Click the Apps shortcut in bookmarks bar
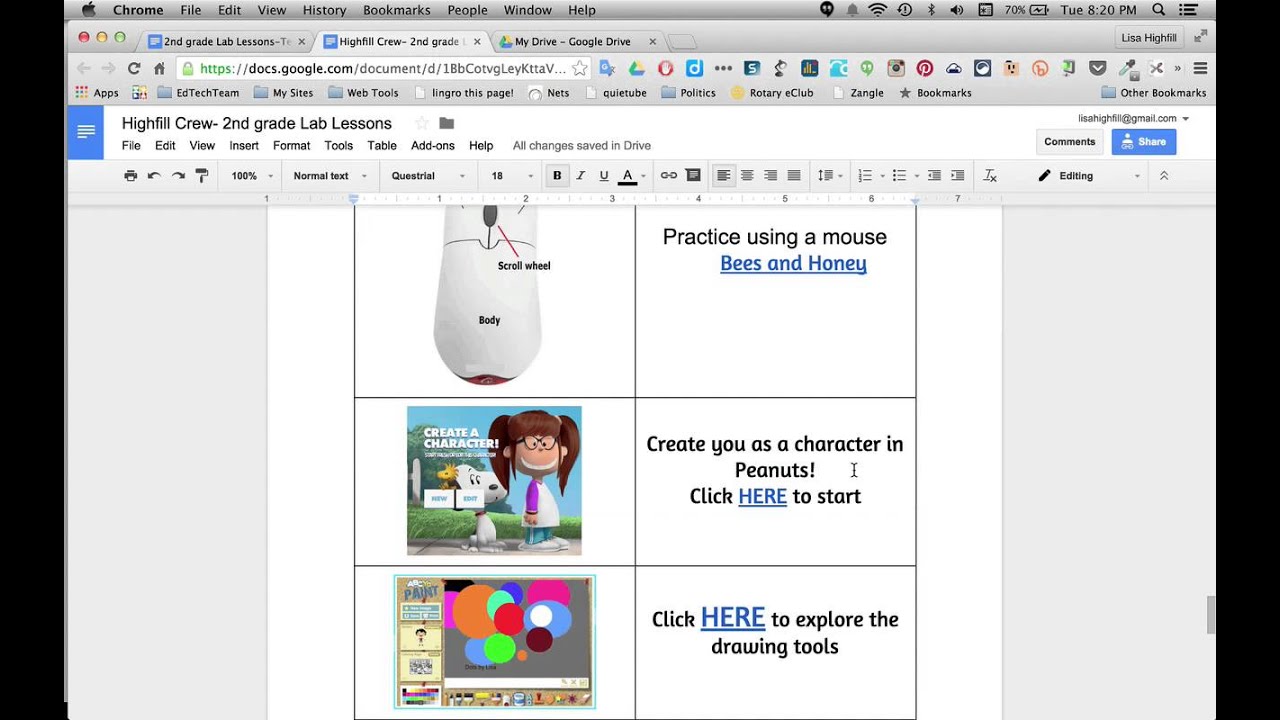The height and width of the screenshot is (720, 1280). tap(97, 93)
